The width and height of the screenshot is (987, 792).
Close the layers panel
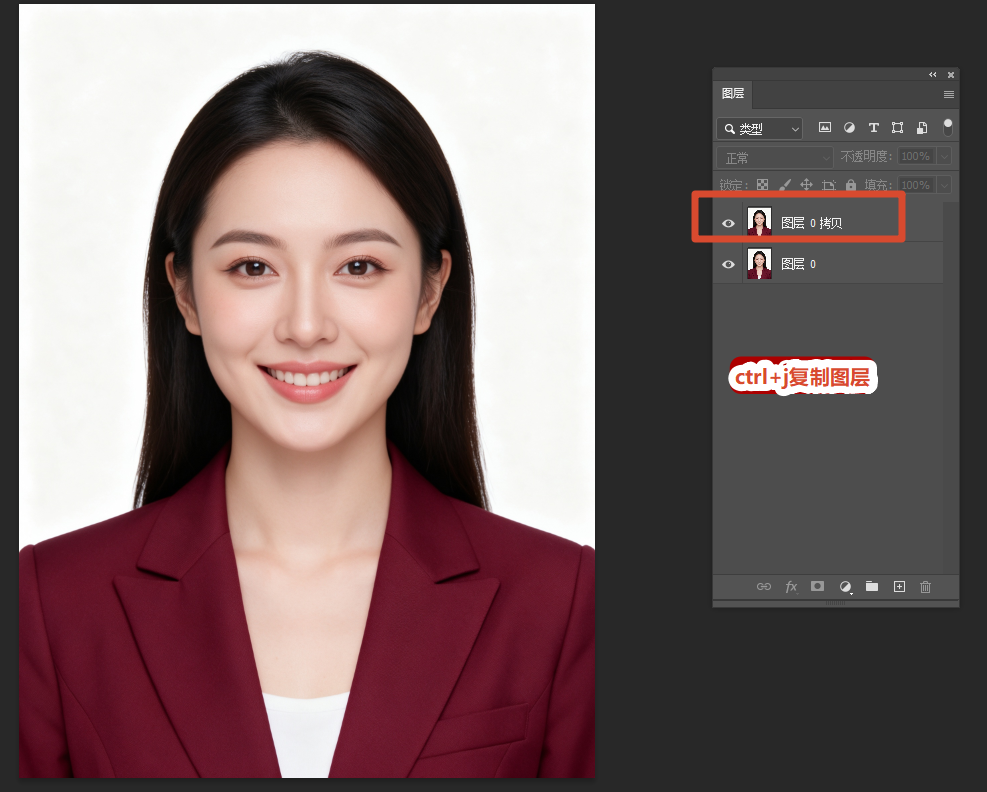click(951, 75)
